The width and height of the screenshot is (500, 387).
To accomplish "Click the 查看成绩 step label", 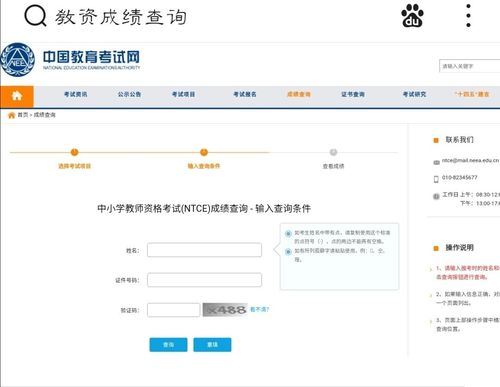I will [333, 166].
